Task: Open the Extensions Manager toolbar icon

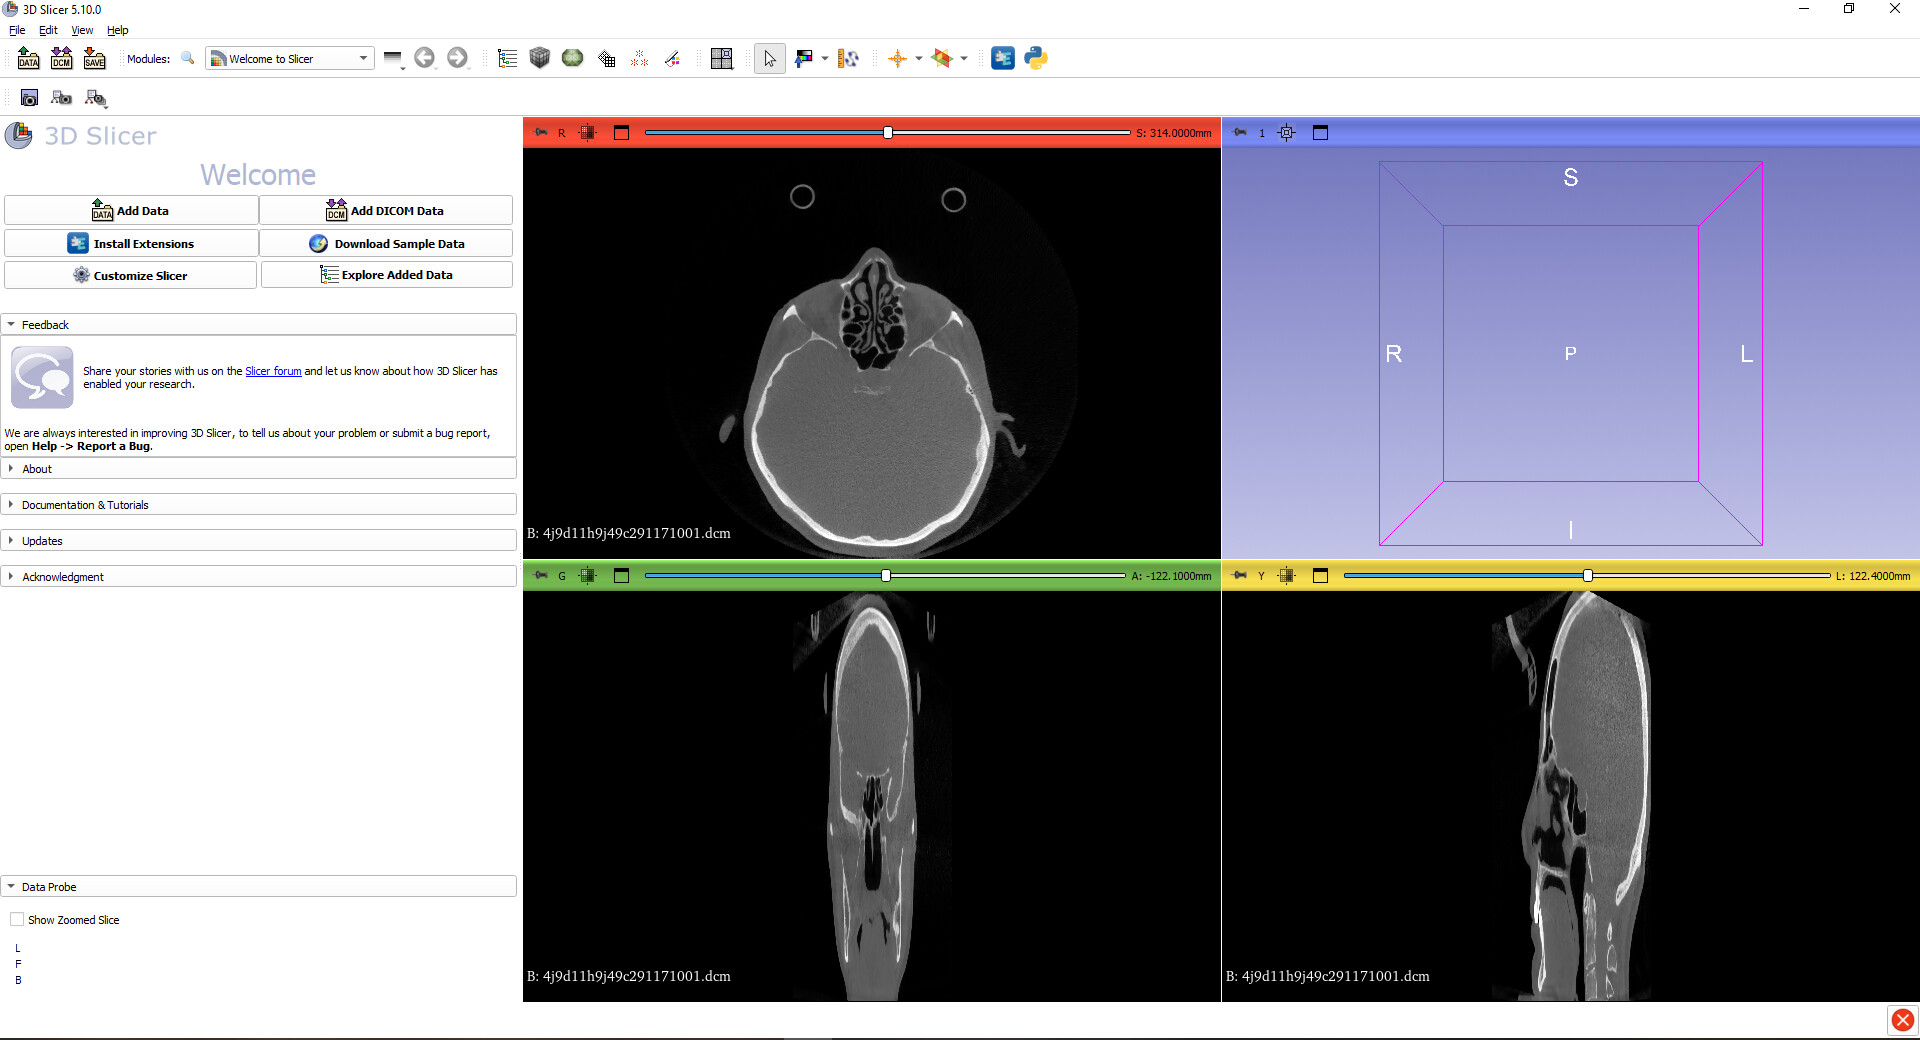Action: click(x=1002, y=58)
